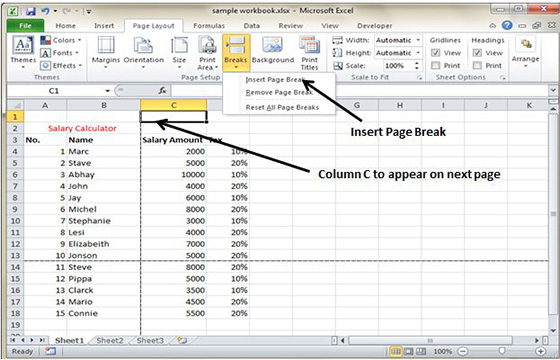Switch to Normal view
The width and height of the screenshot is (560, 360).
point(396,351)
